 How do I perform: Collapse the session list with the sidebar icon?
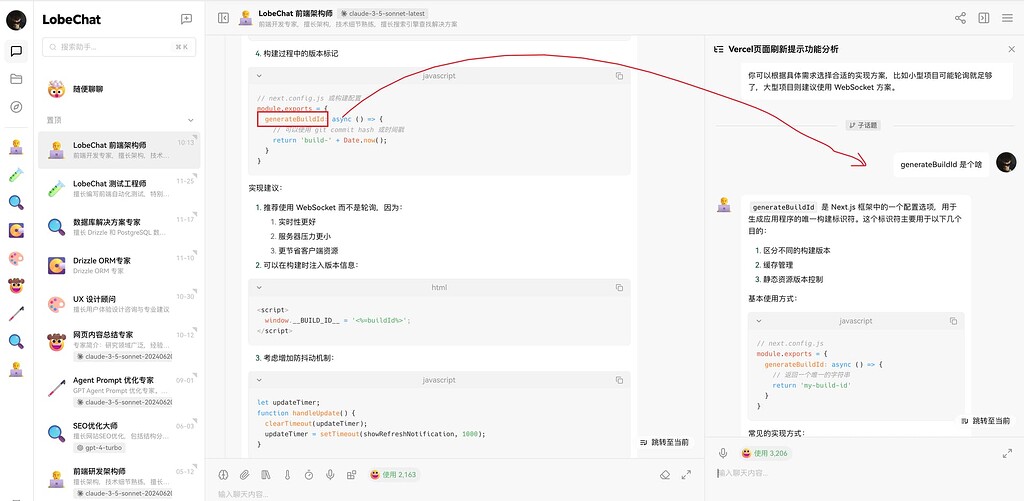click(223, 18)
